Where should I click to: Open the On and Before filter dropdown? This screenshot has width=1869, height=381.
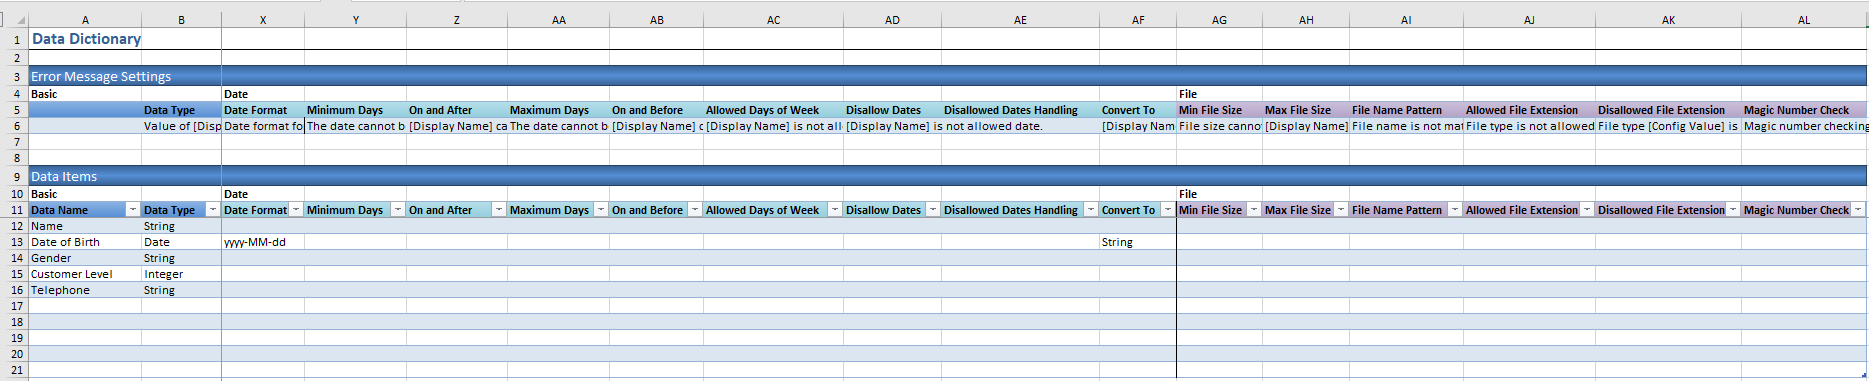[695, 210]
